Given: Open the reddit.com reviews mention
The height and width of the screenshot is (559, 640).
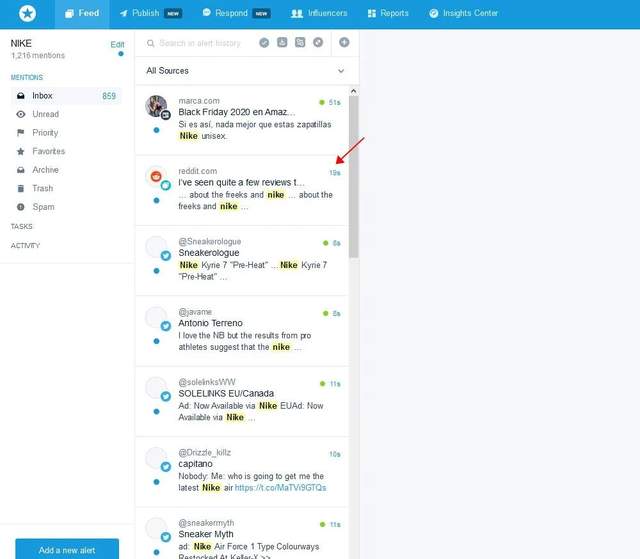Looking at the screenshot, I should [x=242, y=191].
